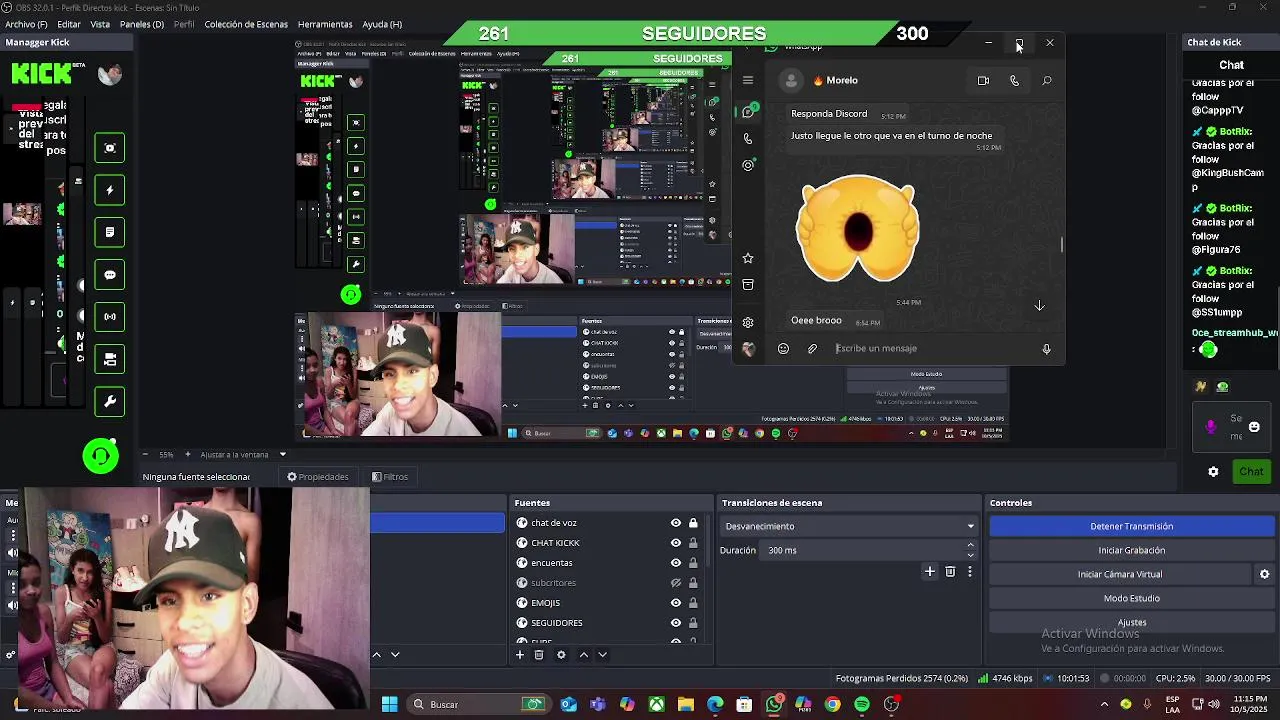Hide the chat de voz source
Image resolution: width=1280 pixels, height=720 pixels.
(x=676, y=523)
